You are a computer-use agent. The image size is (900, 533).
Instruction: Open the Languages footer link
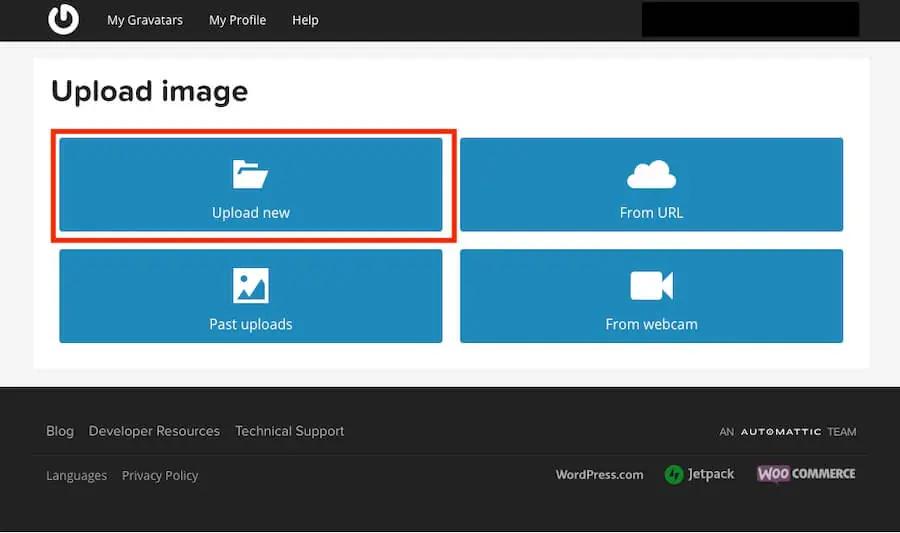(76, 476)
